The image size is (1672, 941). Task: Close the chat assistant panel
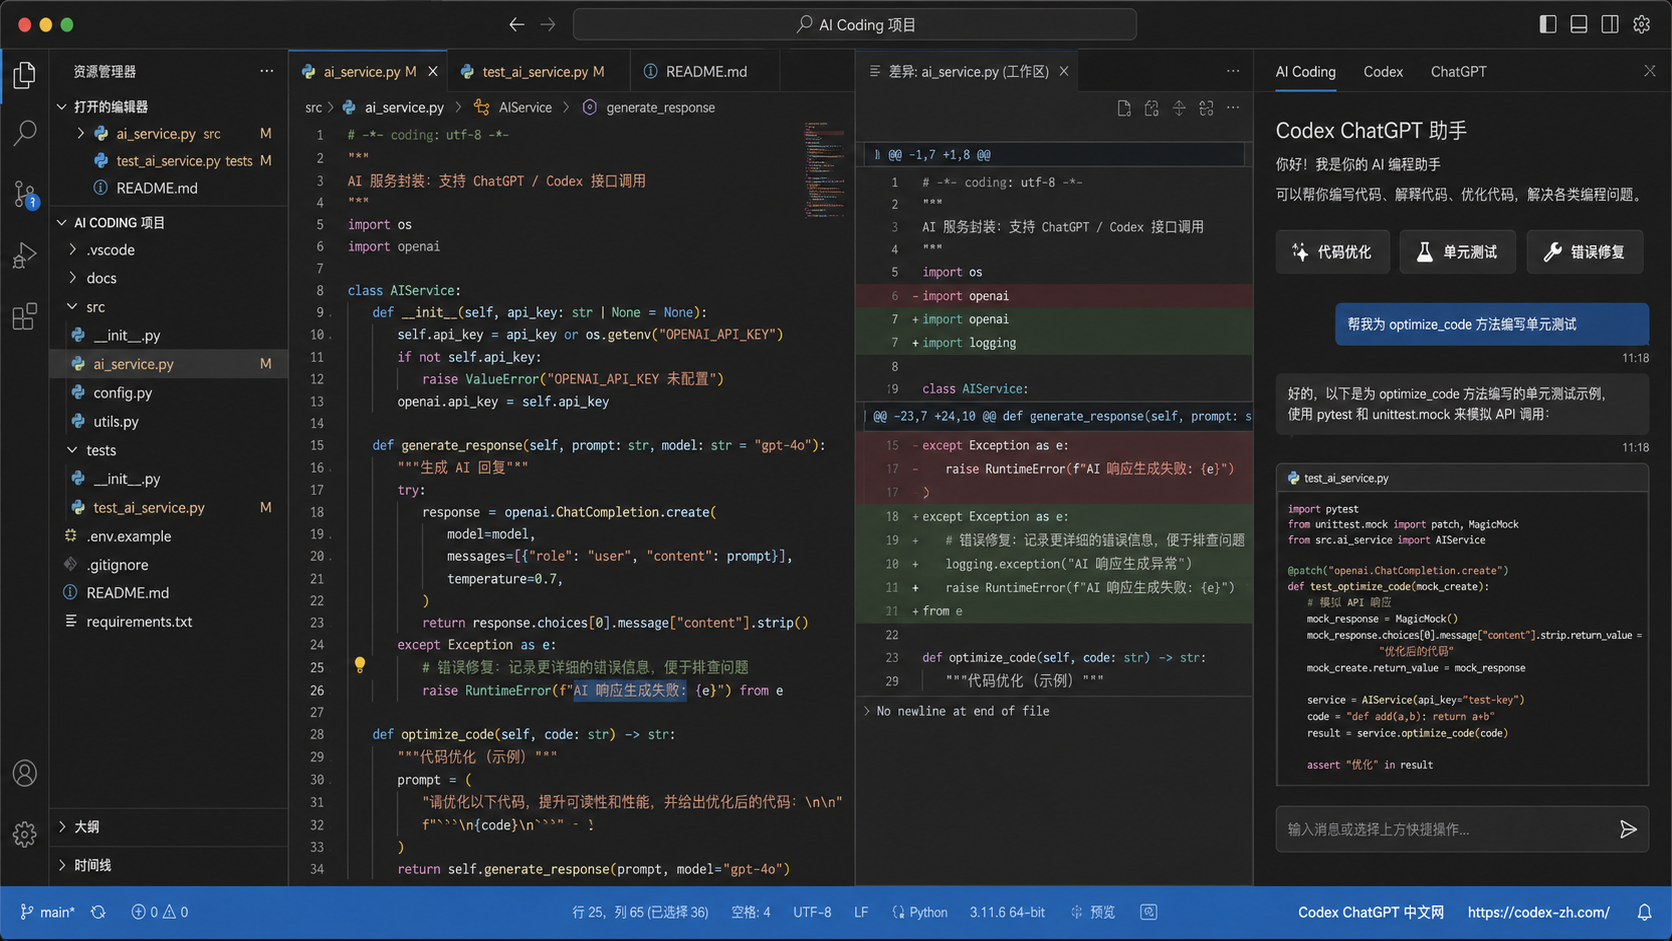[1649, 71]
